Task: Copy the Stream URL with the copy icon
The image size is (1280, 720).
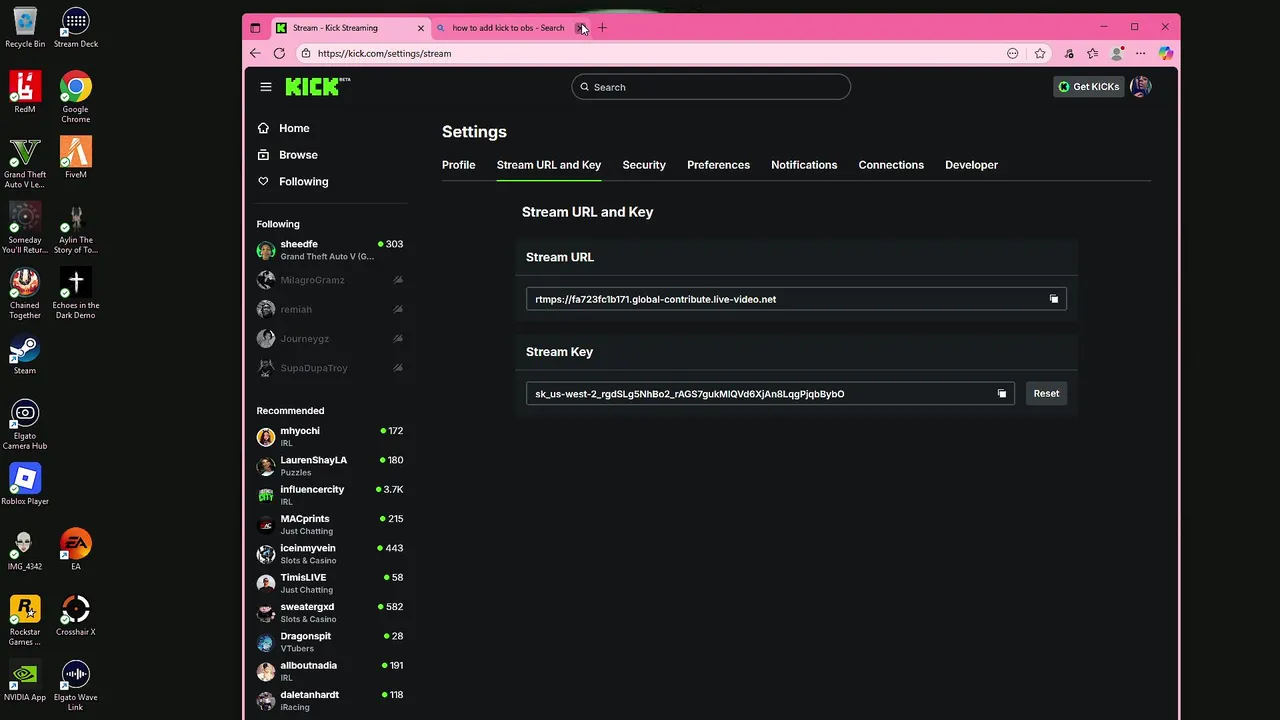Action: click(1053, 299)
